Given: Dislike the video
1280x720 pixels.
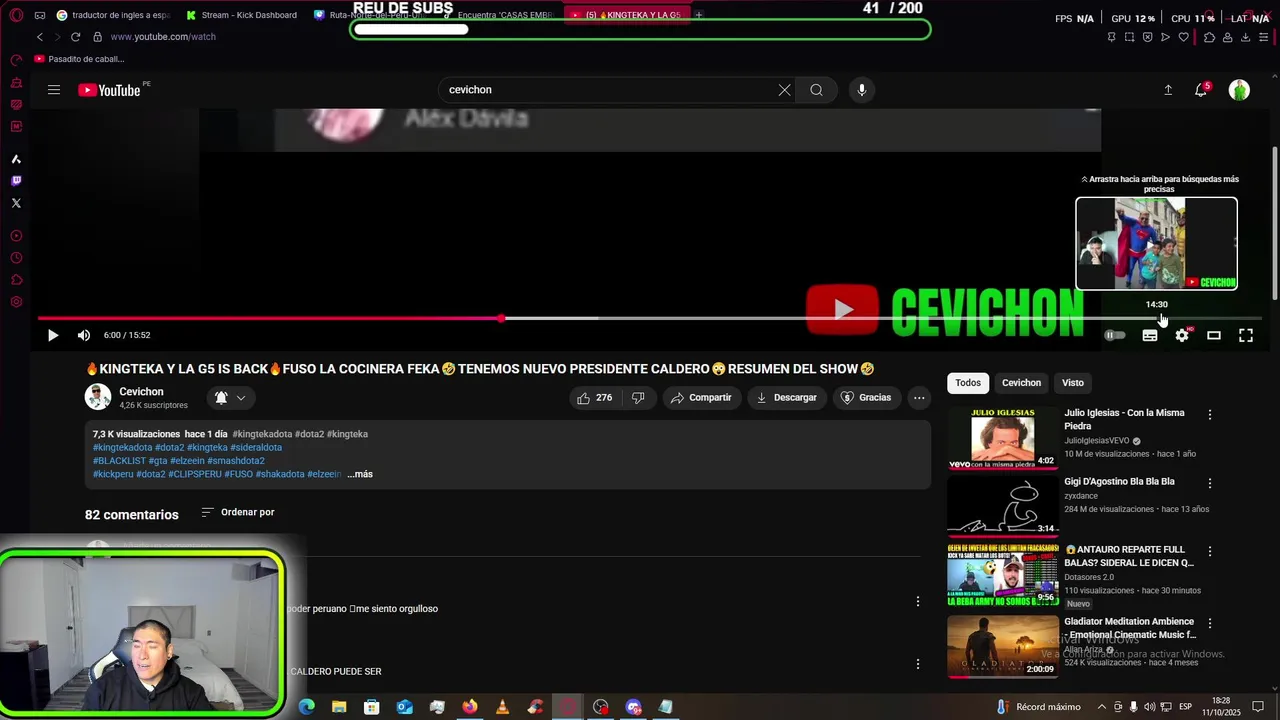Looking at the screenshot, I should [x=638, y=398].
